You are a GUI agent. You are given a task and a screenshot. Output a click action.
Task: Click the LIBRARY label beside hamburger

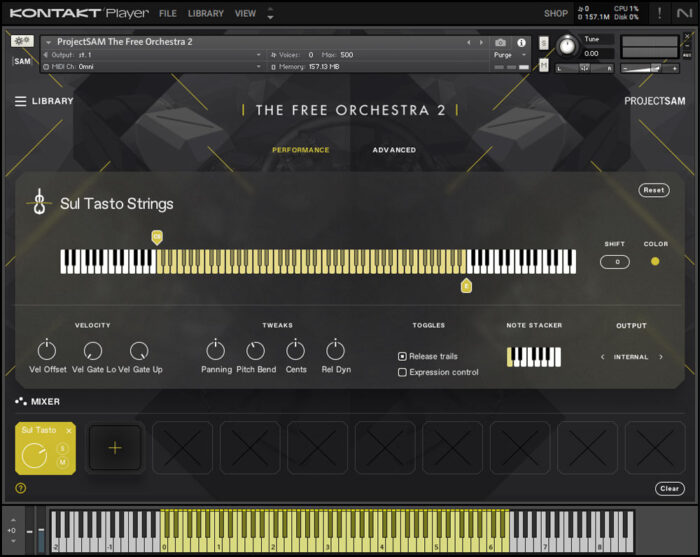(53, 101)
